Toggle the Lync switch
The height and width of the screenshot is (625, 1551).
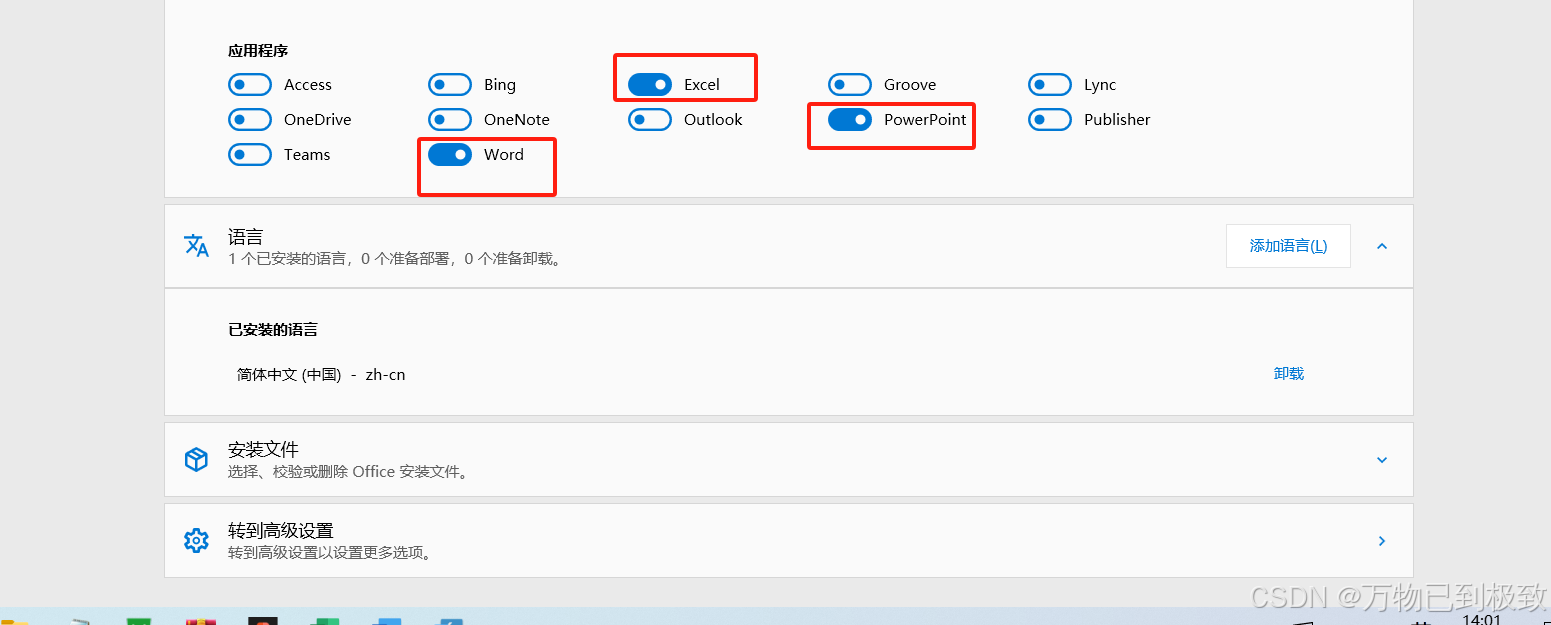(x=1050, y=85)
